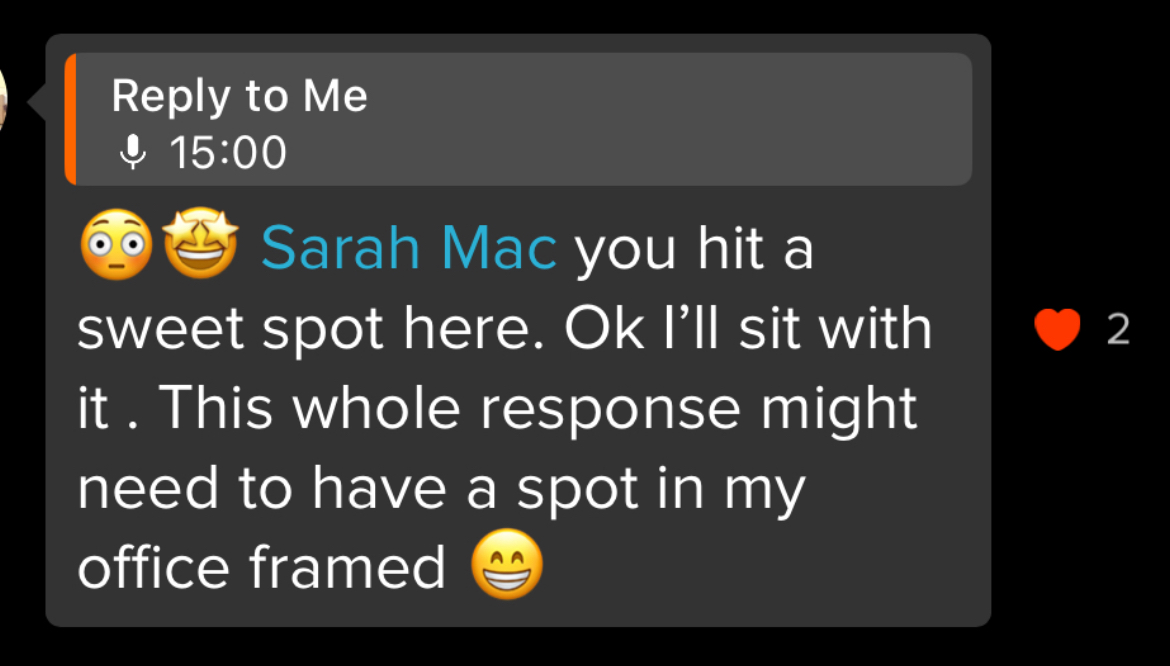Click the text 'you hit a'

coord(693,249)
